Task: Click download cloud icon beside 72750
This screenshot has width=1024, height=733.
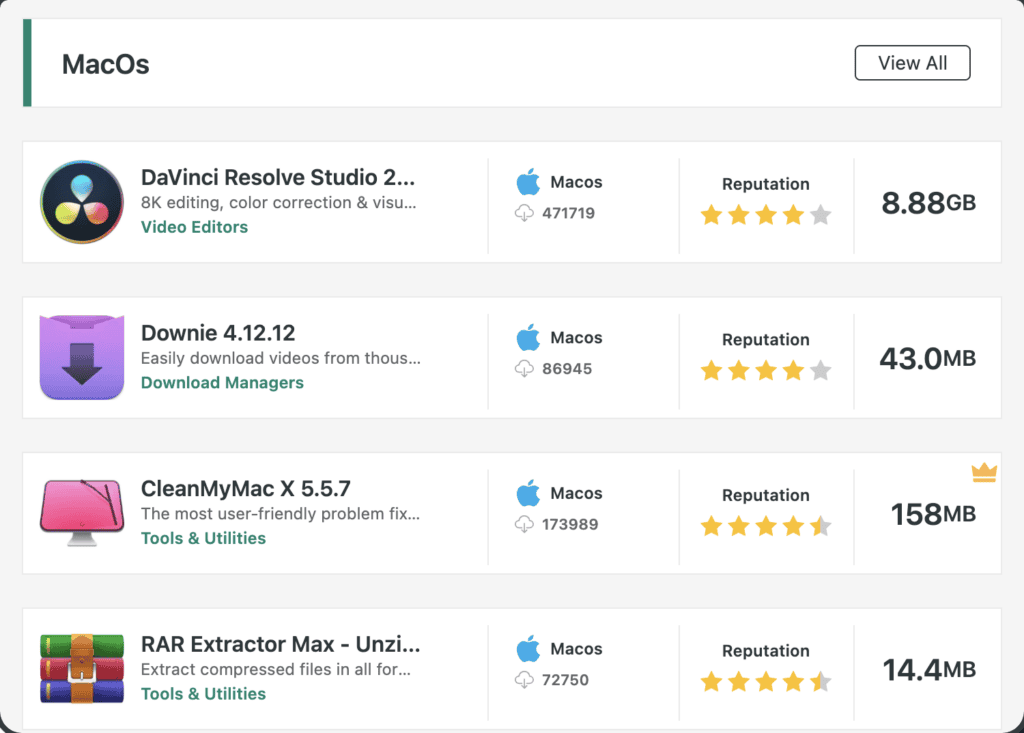Action: pos(524,679)
